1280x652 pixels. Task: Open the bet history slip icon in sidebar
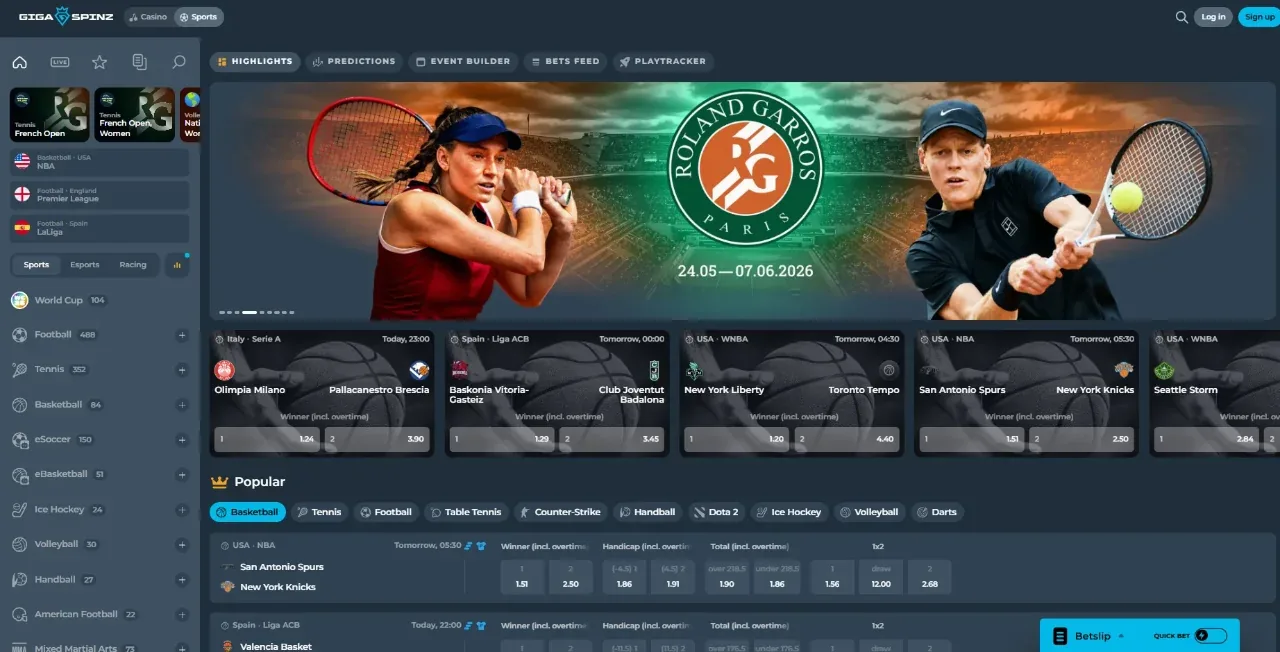[139, 62]
